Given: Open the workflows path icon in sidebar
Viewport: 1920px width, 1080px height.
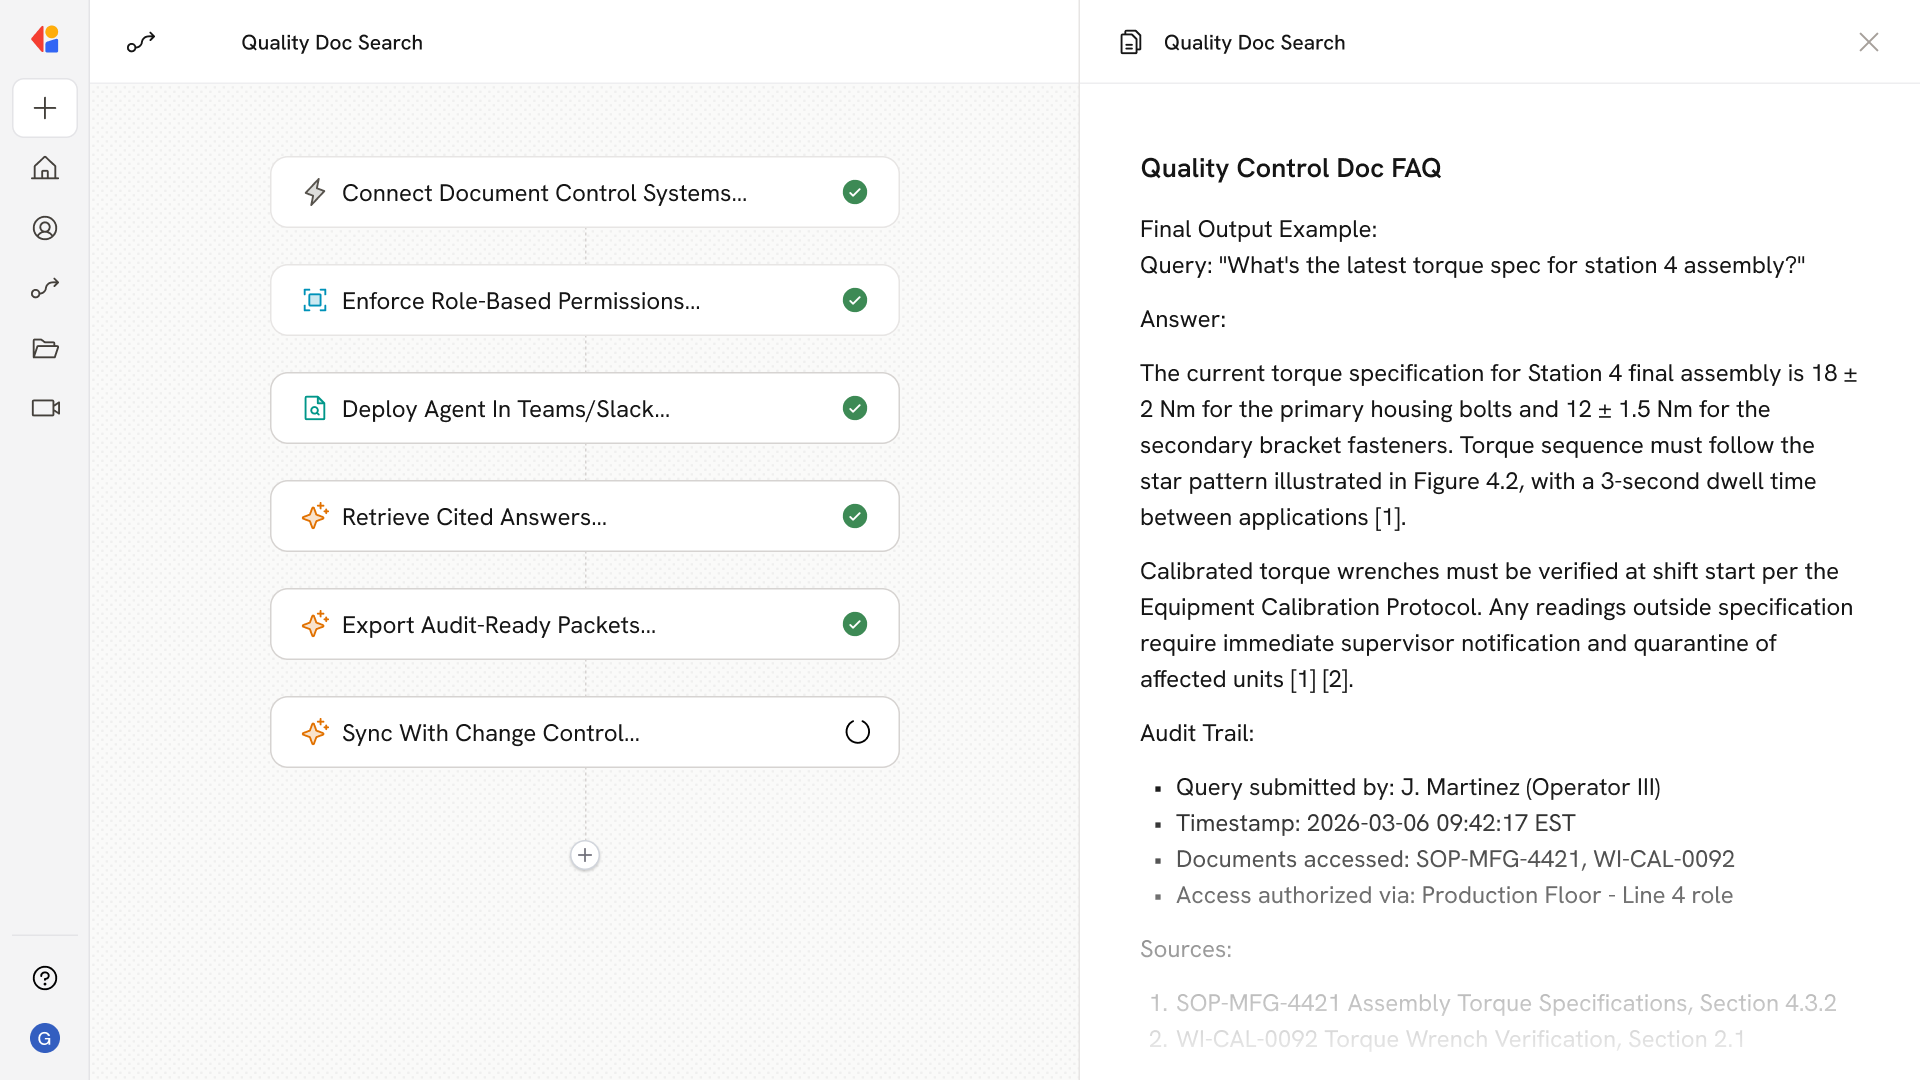Looking at the screenshot, I should [x=45, y=288].
